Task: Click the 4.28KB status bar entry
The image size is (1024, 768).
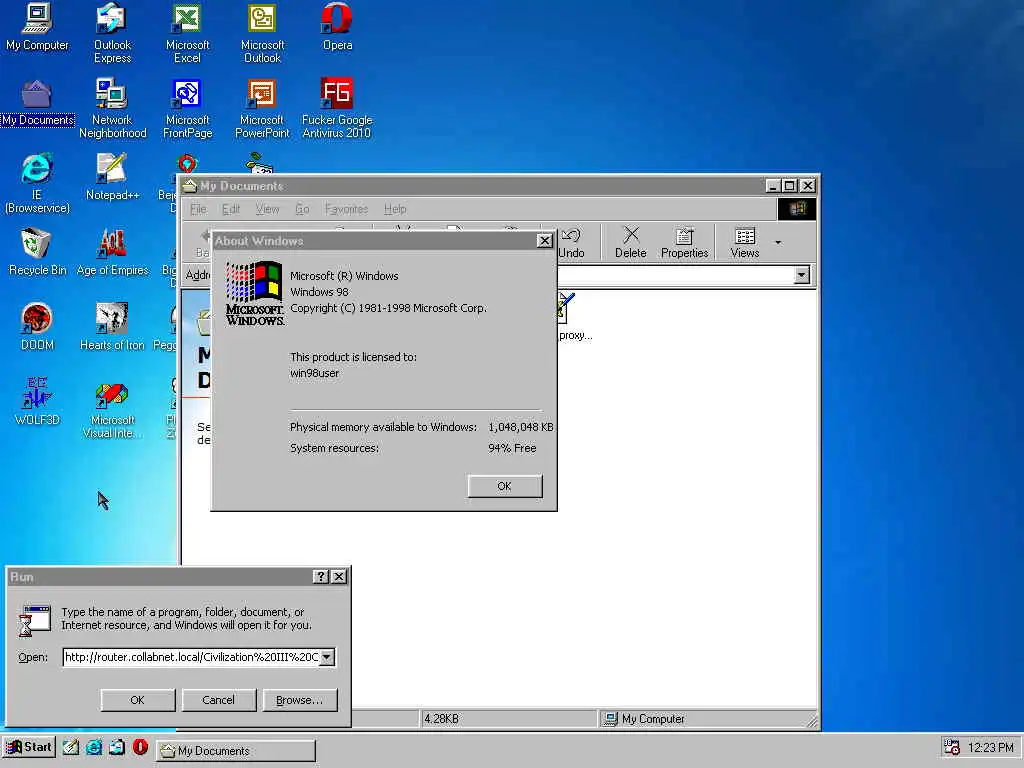Action: (507, 719)
